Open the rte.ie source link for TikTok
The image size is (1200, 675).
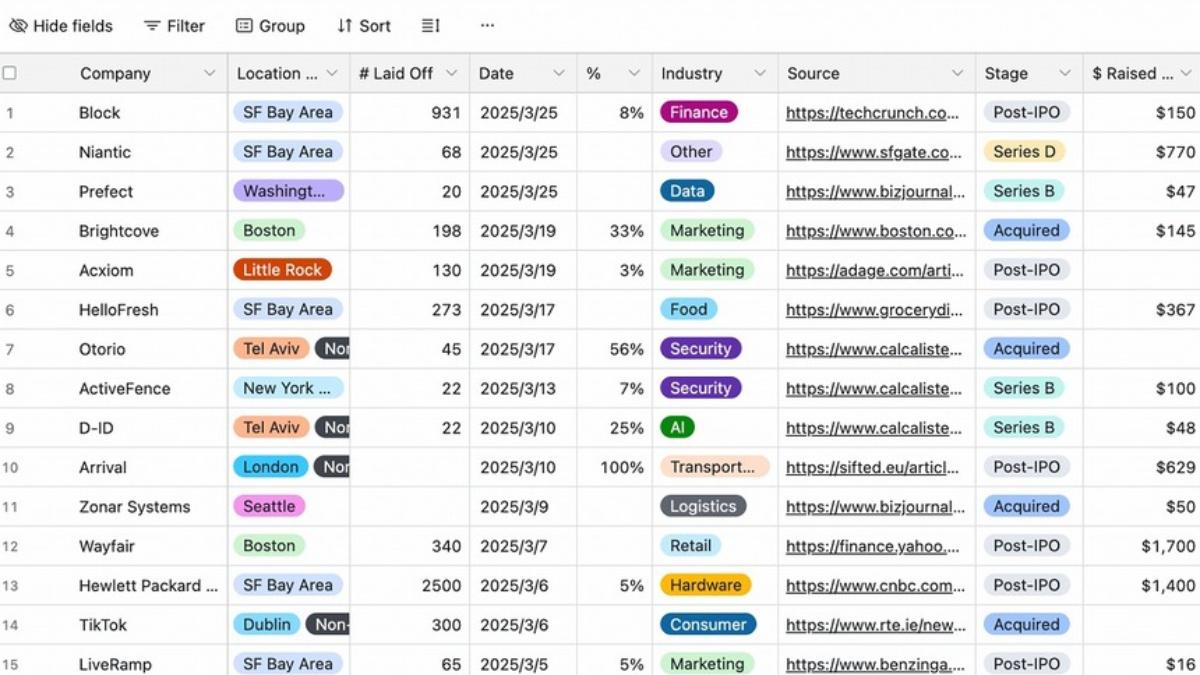coord(876,625)
